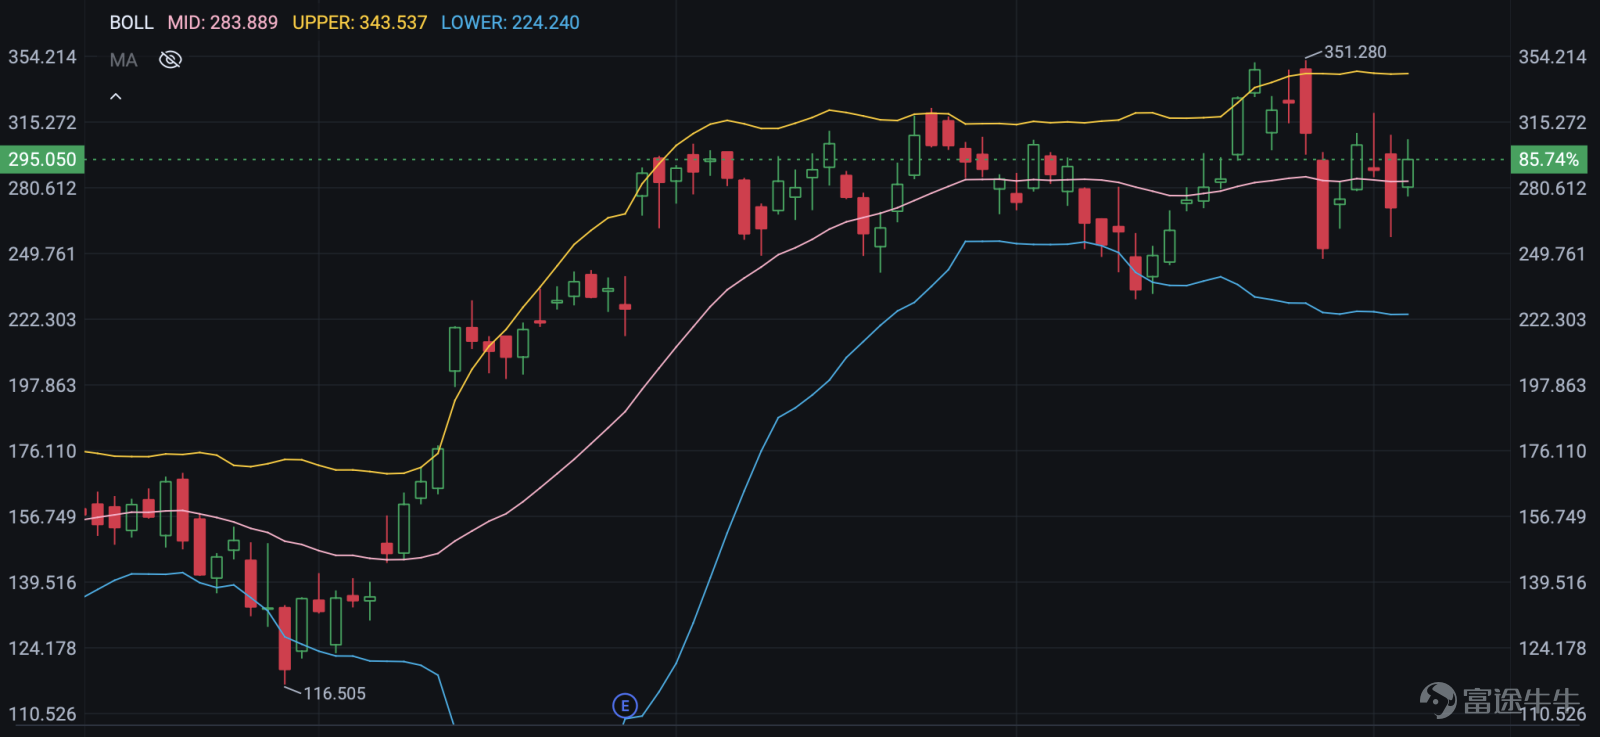Click the green 85.74% percentage tag
The image size is (1600, 737).
click(1548, 159)
